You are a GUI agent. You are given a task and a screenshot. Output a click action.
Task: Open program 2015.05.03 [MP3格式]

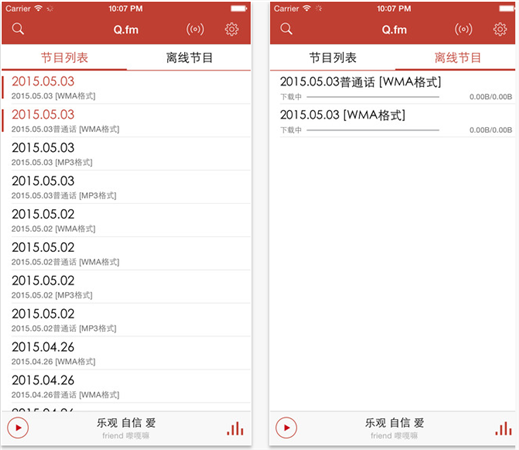[126, 154]
